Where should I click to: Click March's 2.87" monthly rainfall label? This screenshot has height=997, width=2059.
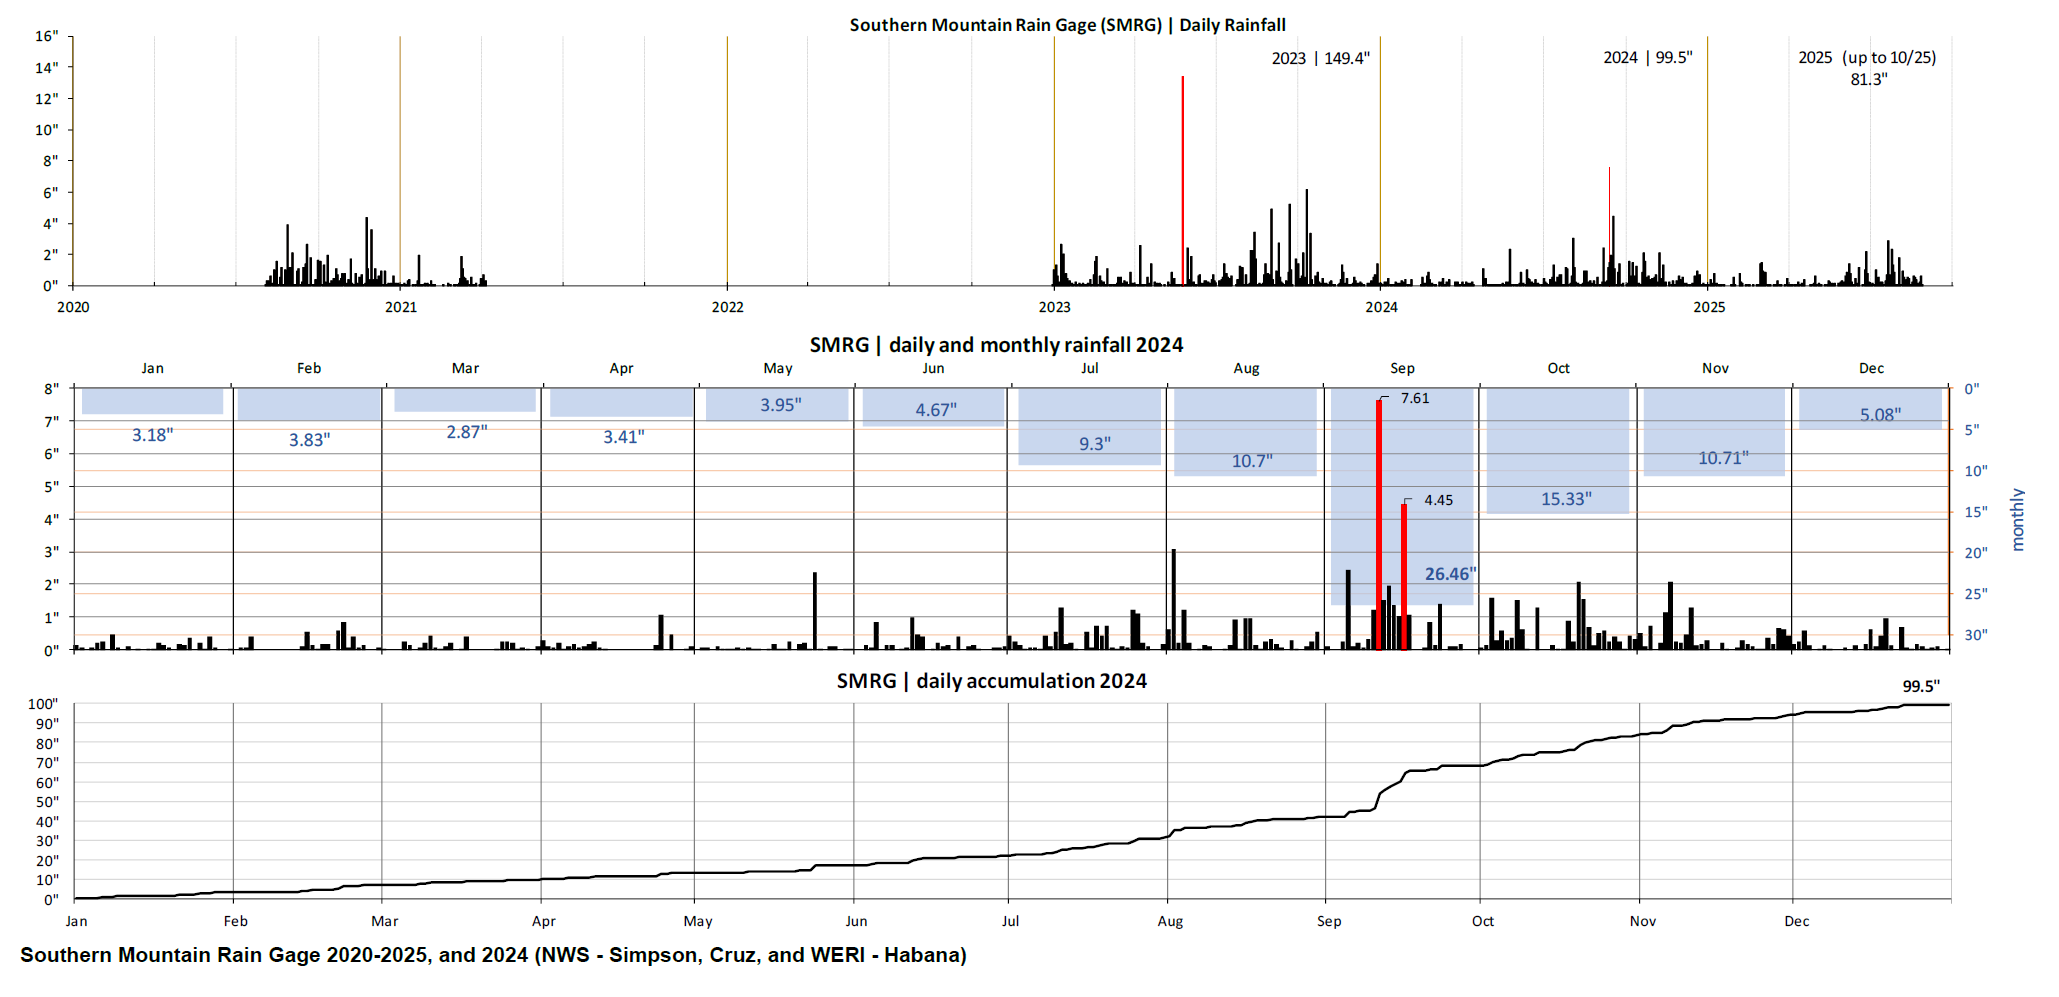(466, 432)
